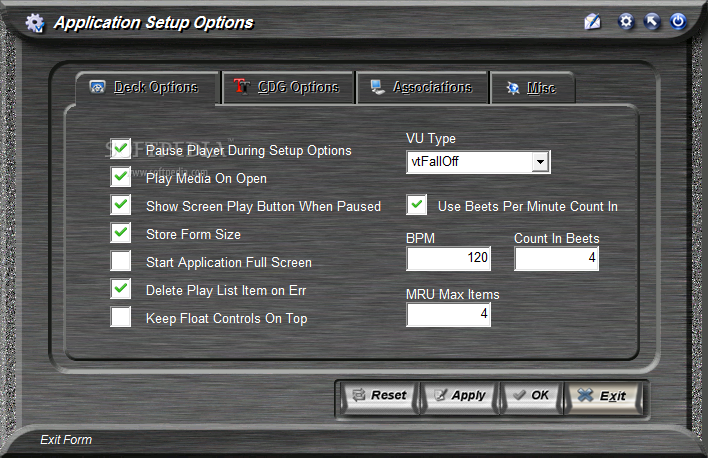Click the envelope notepad icon in title bar
Screen dimensions: 708x458
click(592, 21)
